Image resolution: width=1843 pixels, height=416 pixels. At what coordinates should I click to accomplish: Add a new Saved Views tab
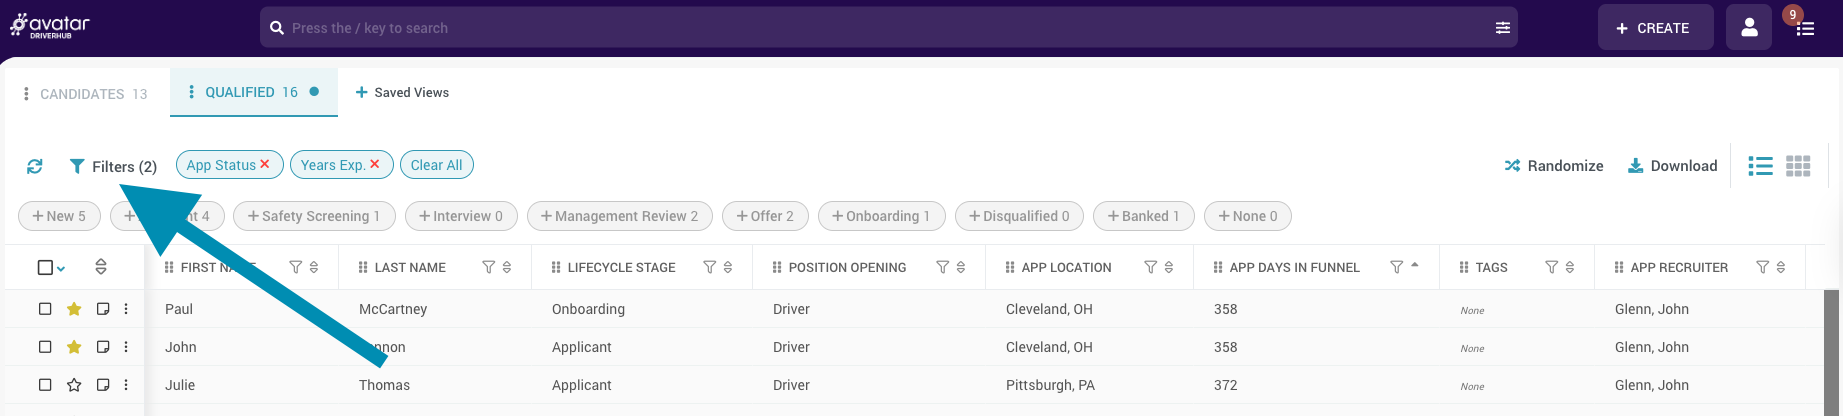click(402, 92)
